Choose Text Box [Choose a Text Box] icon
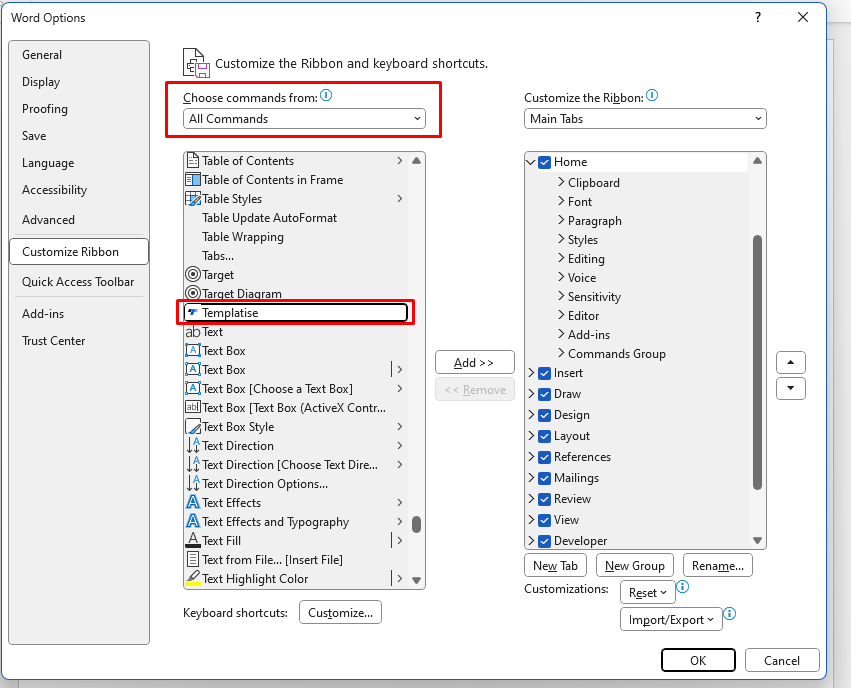 pos(193,388)
